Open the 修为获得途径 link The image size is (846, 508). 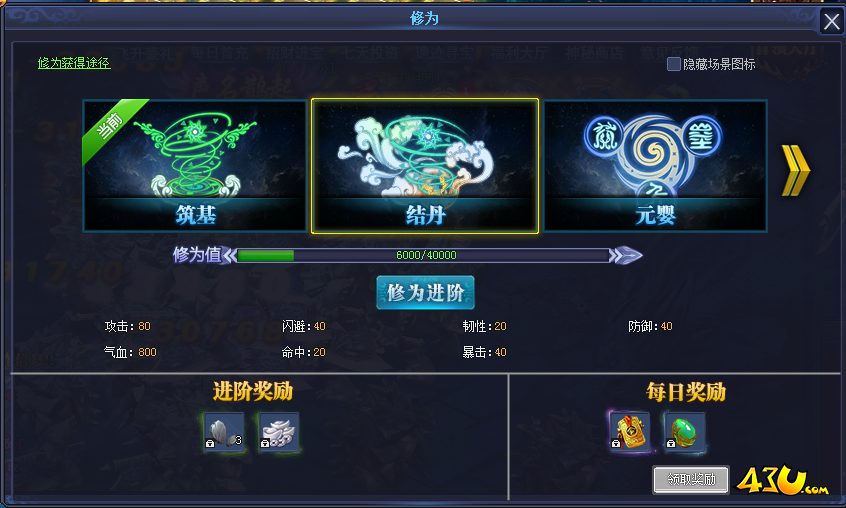pyautogui.click(x=74, y=63)
